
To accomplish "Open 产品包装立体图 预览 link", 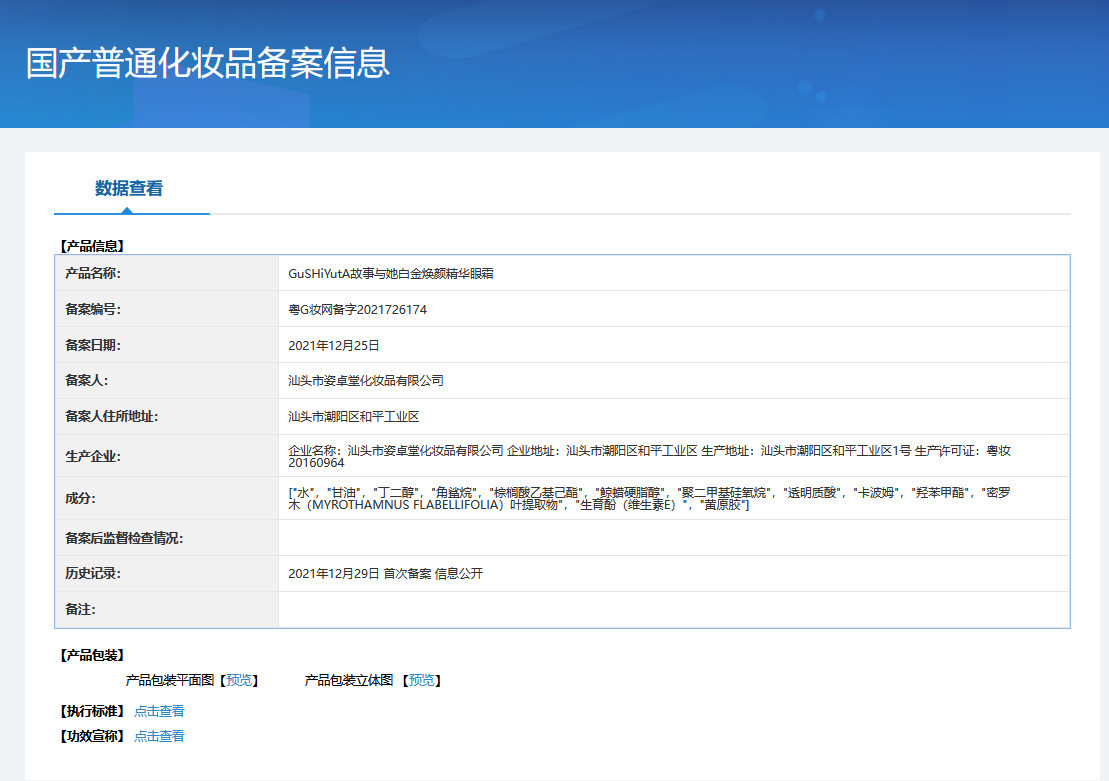I will coord(422,681).
